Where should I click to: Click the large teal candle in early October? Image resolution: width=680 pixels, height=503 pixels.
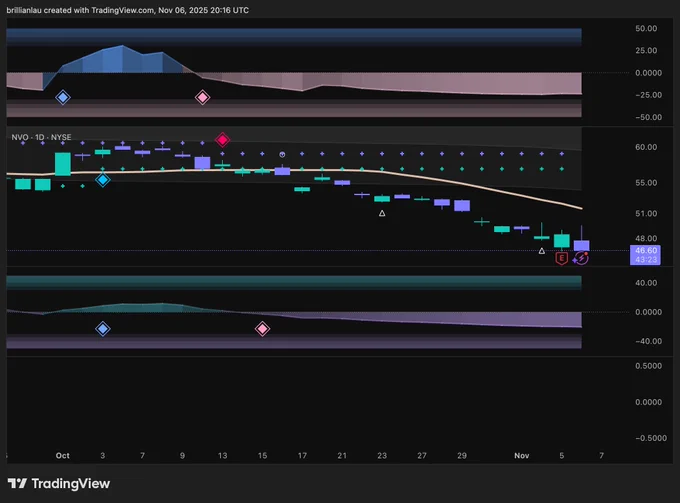click(63, 164)
